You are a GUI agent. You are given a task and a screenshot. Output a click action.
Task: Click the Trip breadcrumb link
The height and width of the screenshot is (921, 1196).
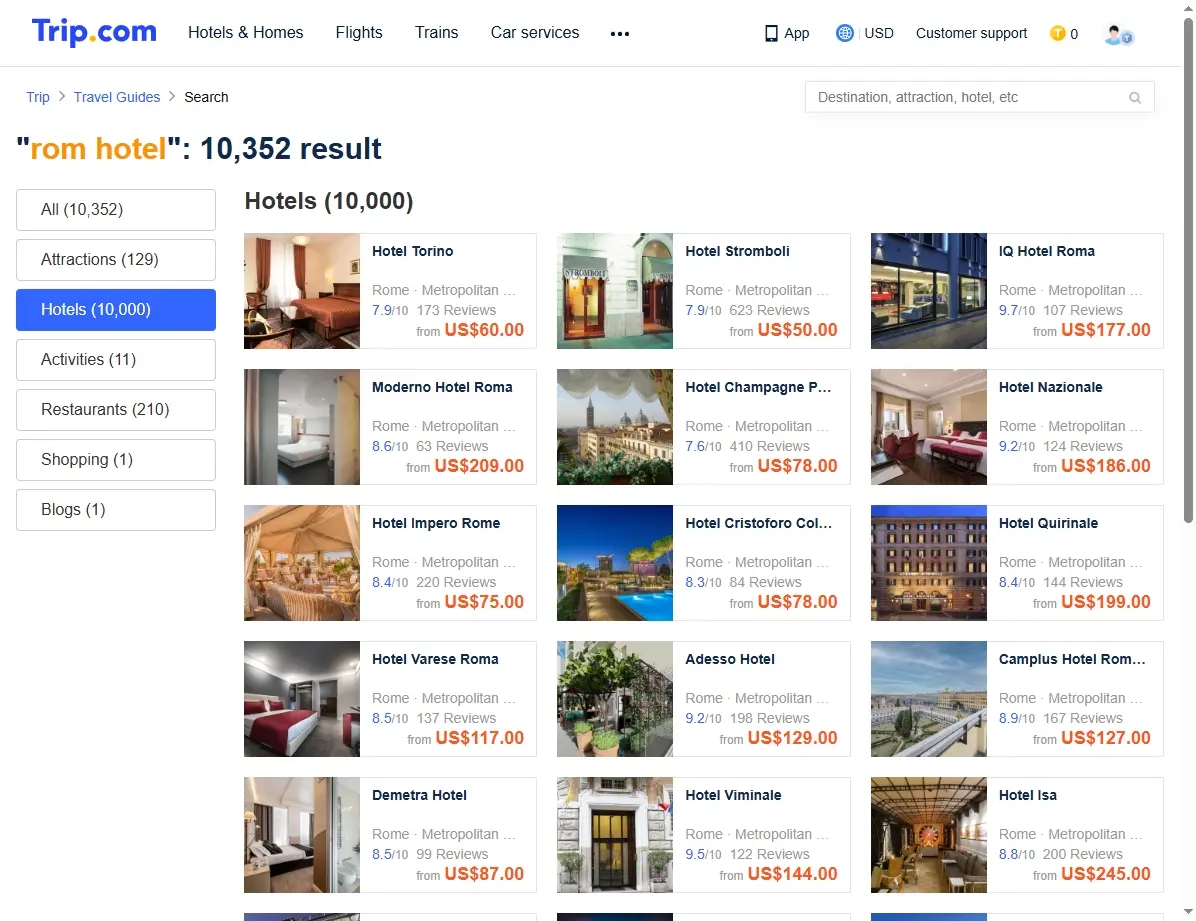click(37, 97)
